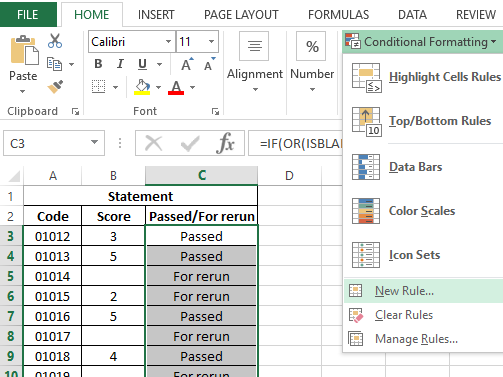Open Insert Function fx button
503x377 pixels.
tap(225, 143)
